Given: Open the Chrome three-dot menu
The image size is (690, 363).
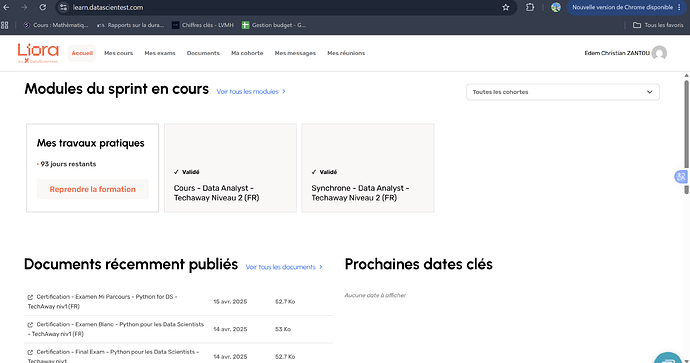Looking at the screenshot, I should click(x=679, y=7).
